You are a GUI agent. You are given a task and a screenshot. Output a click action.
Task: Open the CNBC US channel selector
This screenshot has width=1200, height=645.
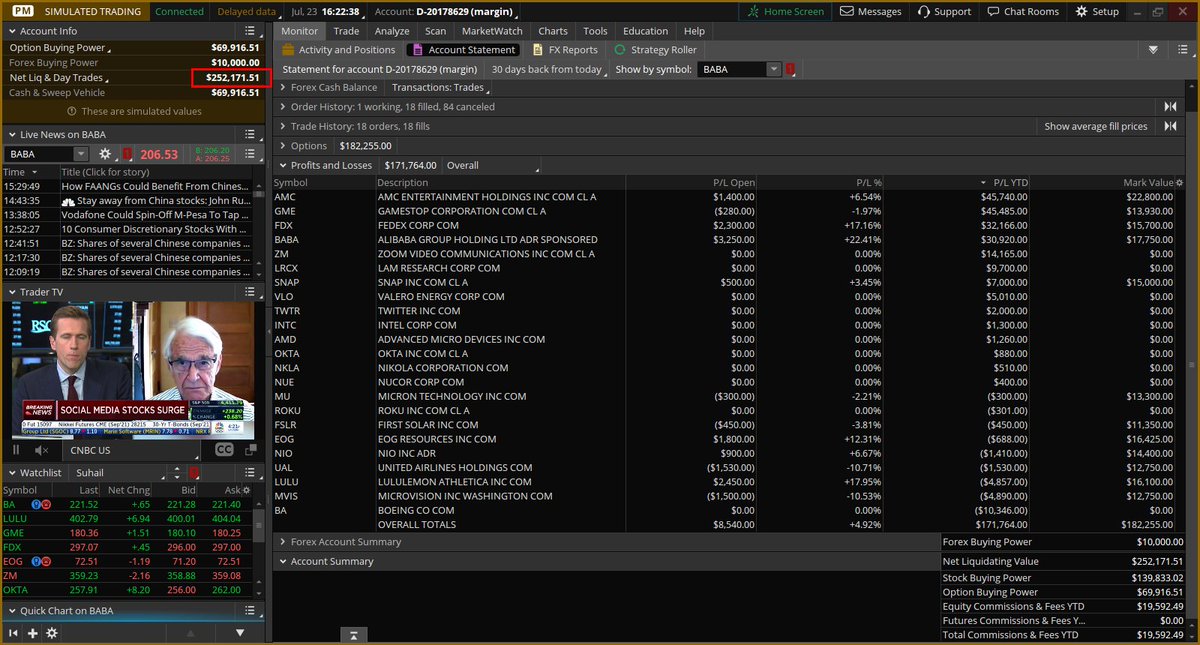pos(131,450)
